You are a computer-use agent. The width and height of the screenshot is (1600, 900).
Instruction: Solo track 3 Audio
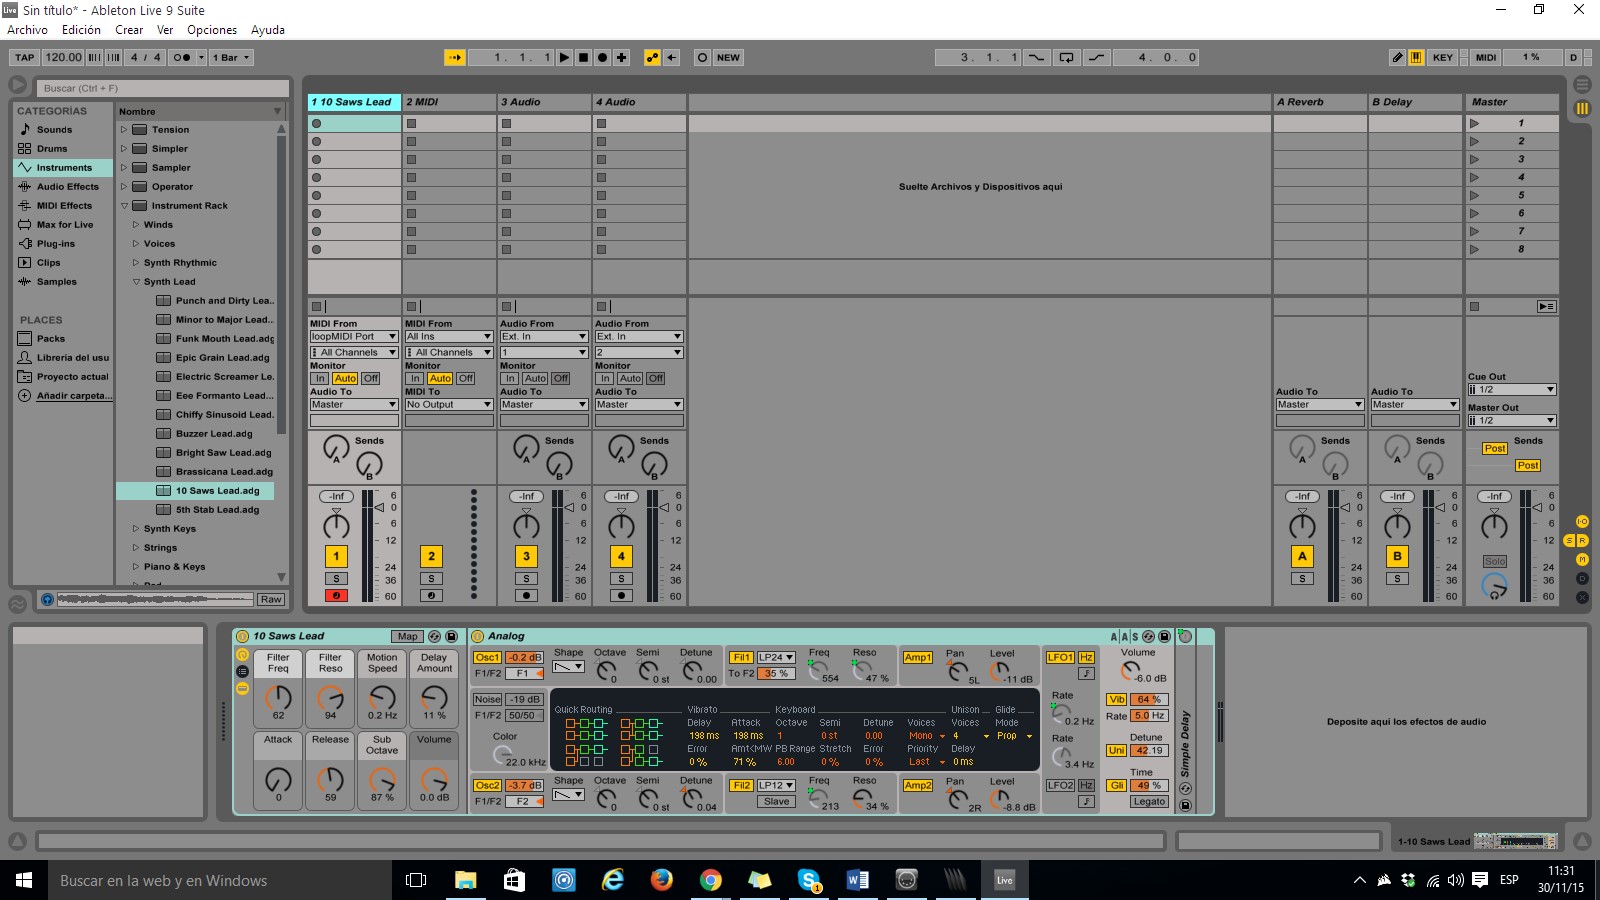click(x=526, y=579)
